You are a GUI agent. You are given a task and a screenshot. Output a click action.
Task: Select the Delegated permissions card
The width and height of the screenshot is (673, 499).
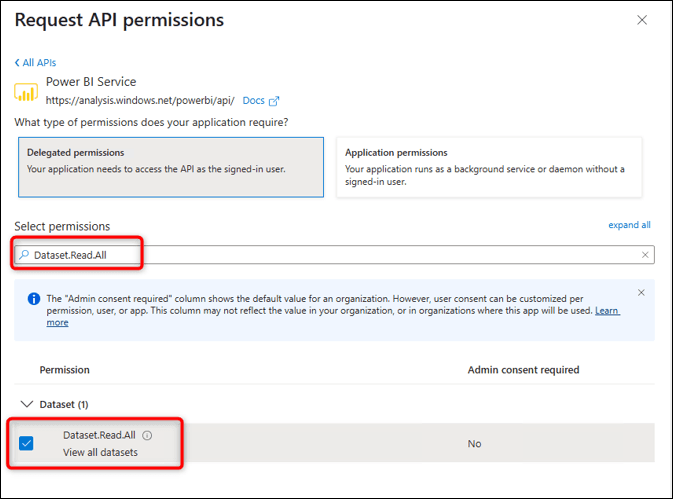coord(171,167)
